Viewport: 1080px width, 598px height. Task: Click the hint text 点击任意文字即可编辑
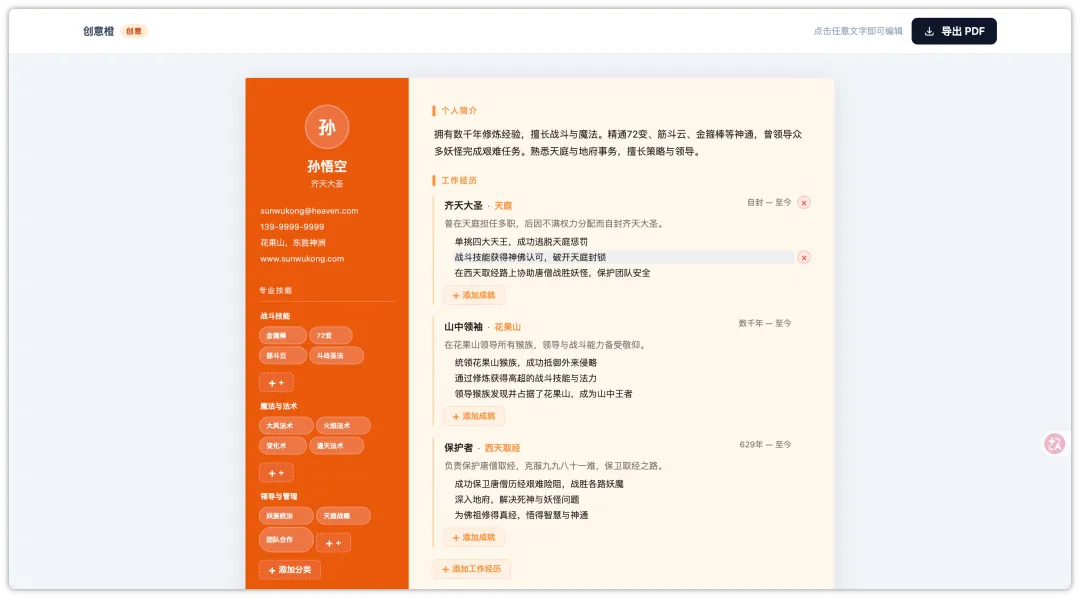858,31
